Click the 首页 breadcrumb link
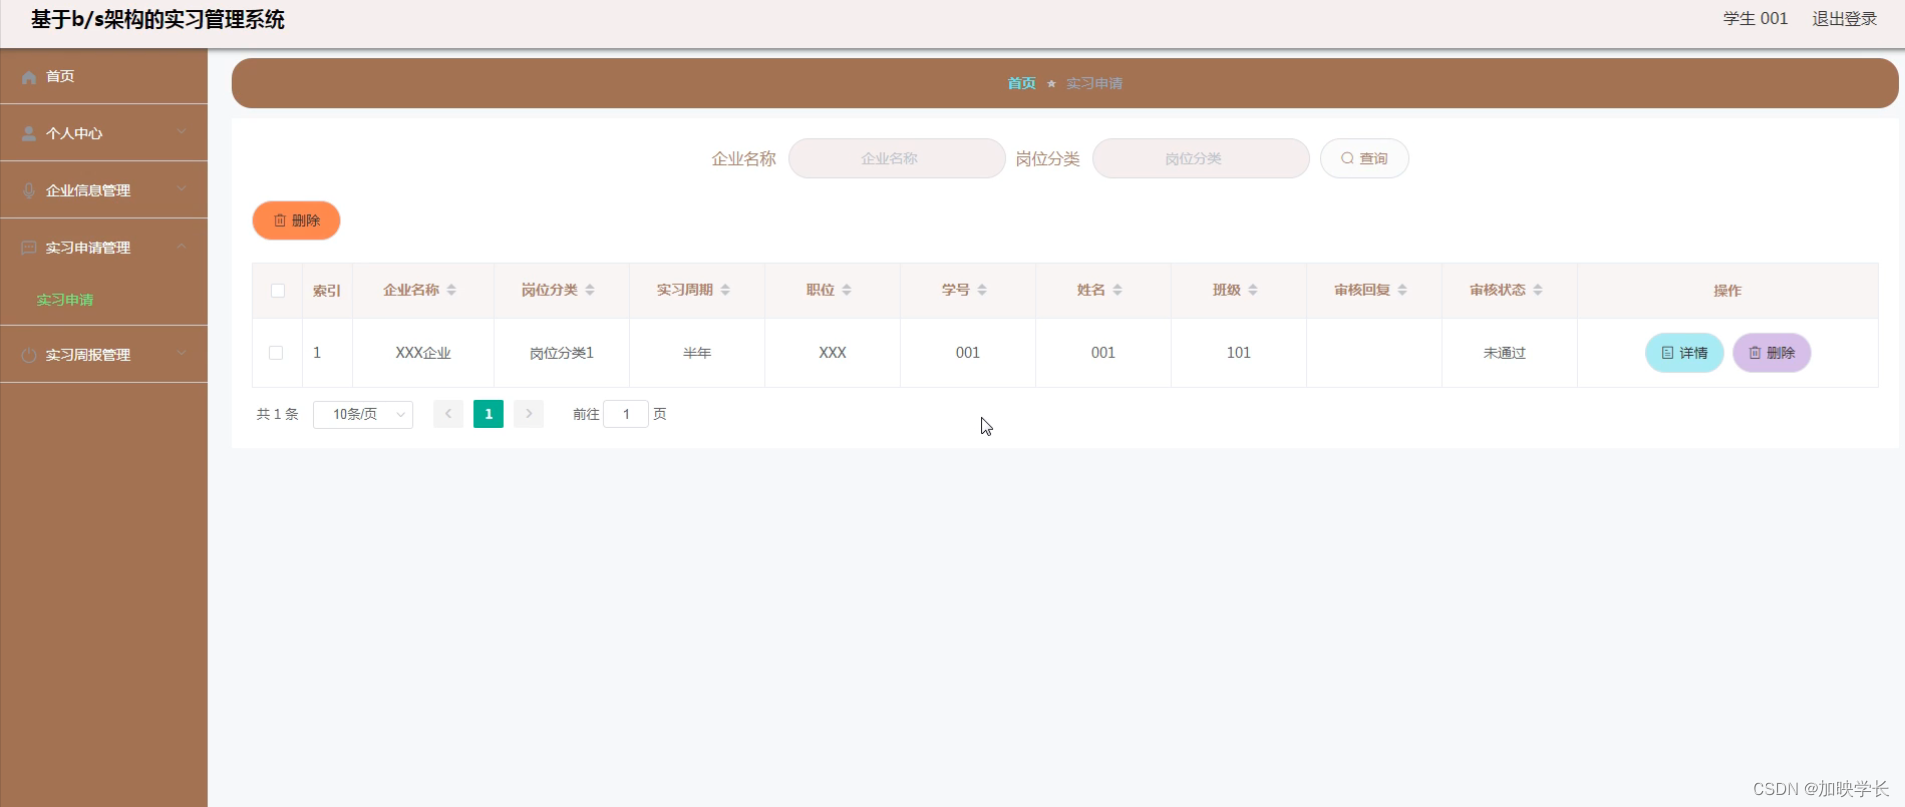The height and width of the screenshot is (807, 1905). pos(1021,84)
